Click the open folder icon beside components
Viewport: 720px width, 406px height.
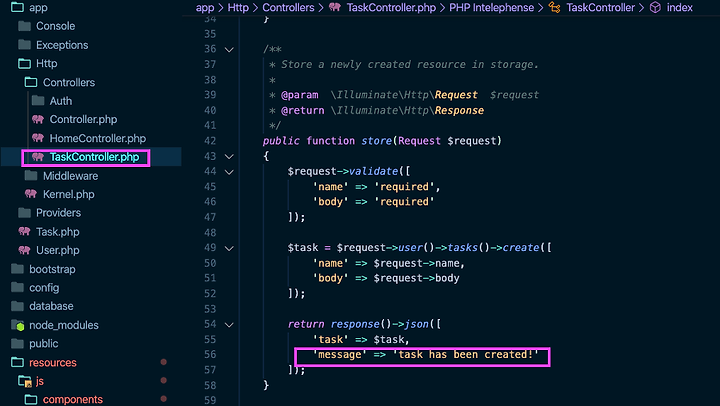coord(31,399)
